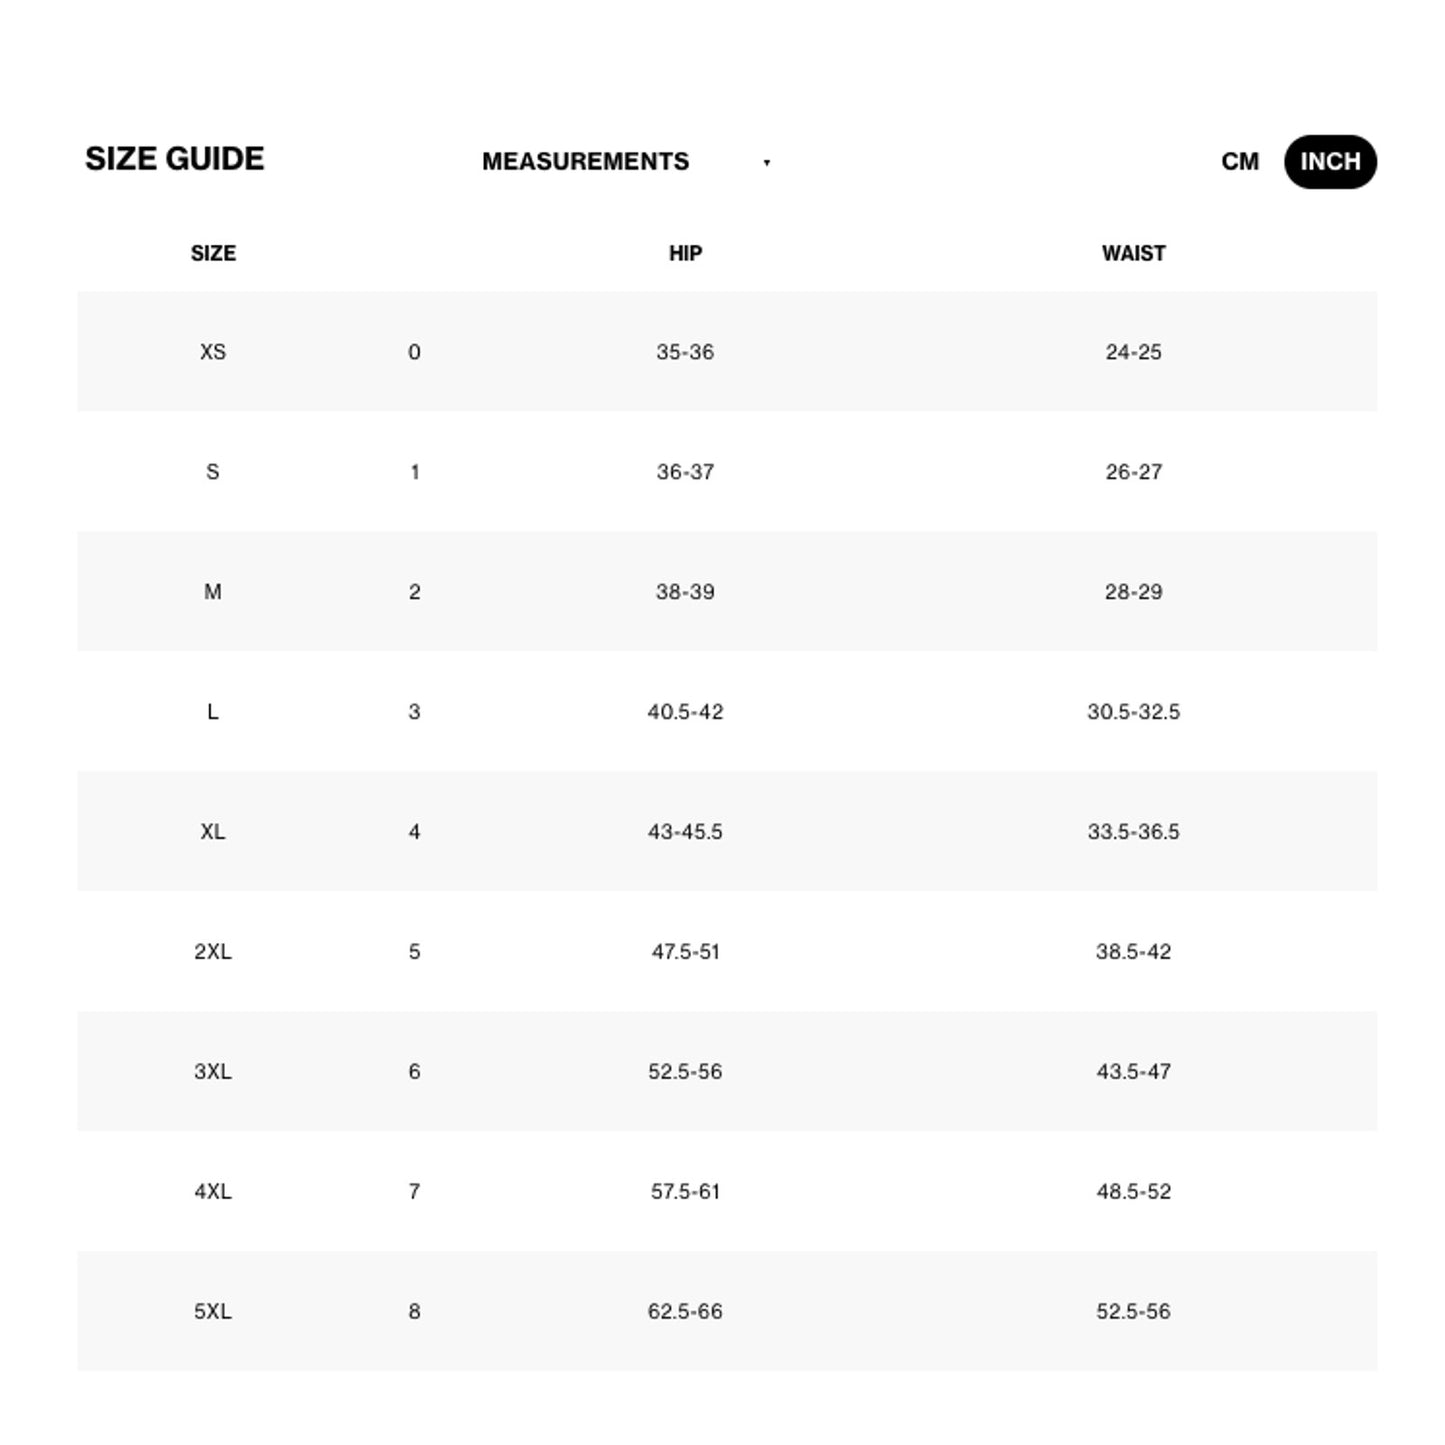Screen dimensions: 1445x1445
Task: Click waist value 24-25 for XS
Action: [1133, 352]
